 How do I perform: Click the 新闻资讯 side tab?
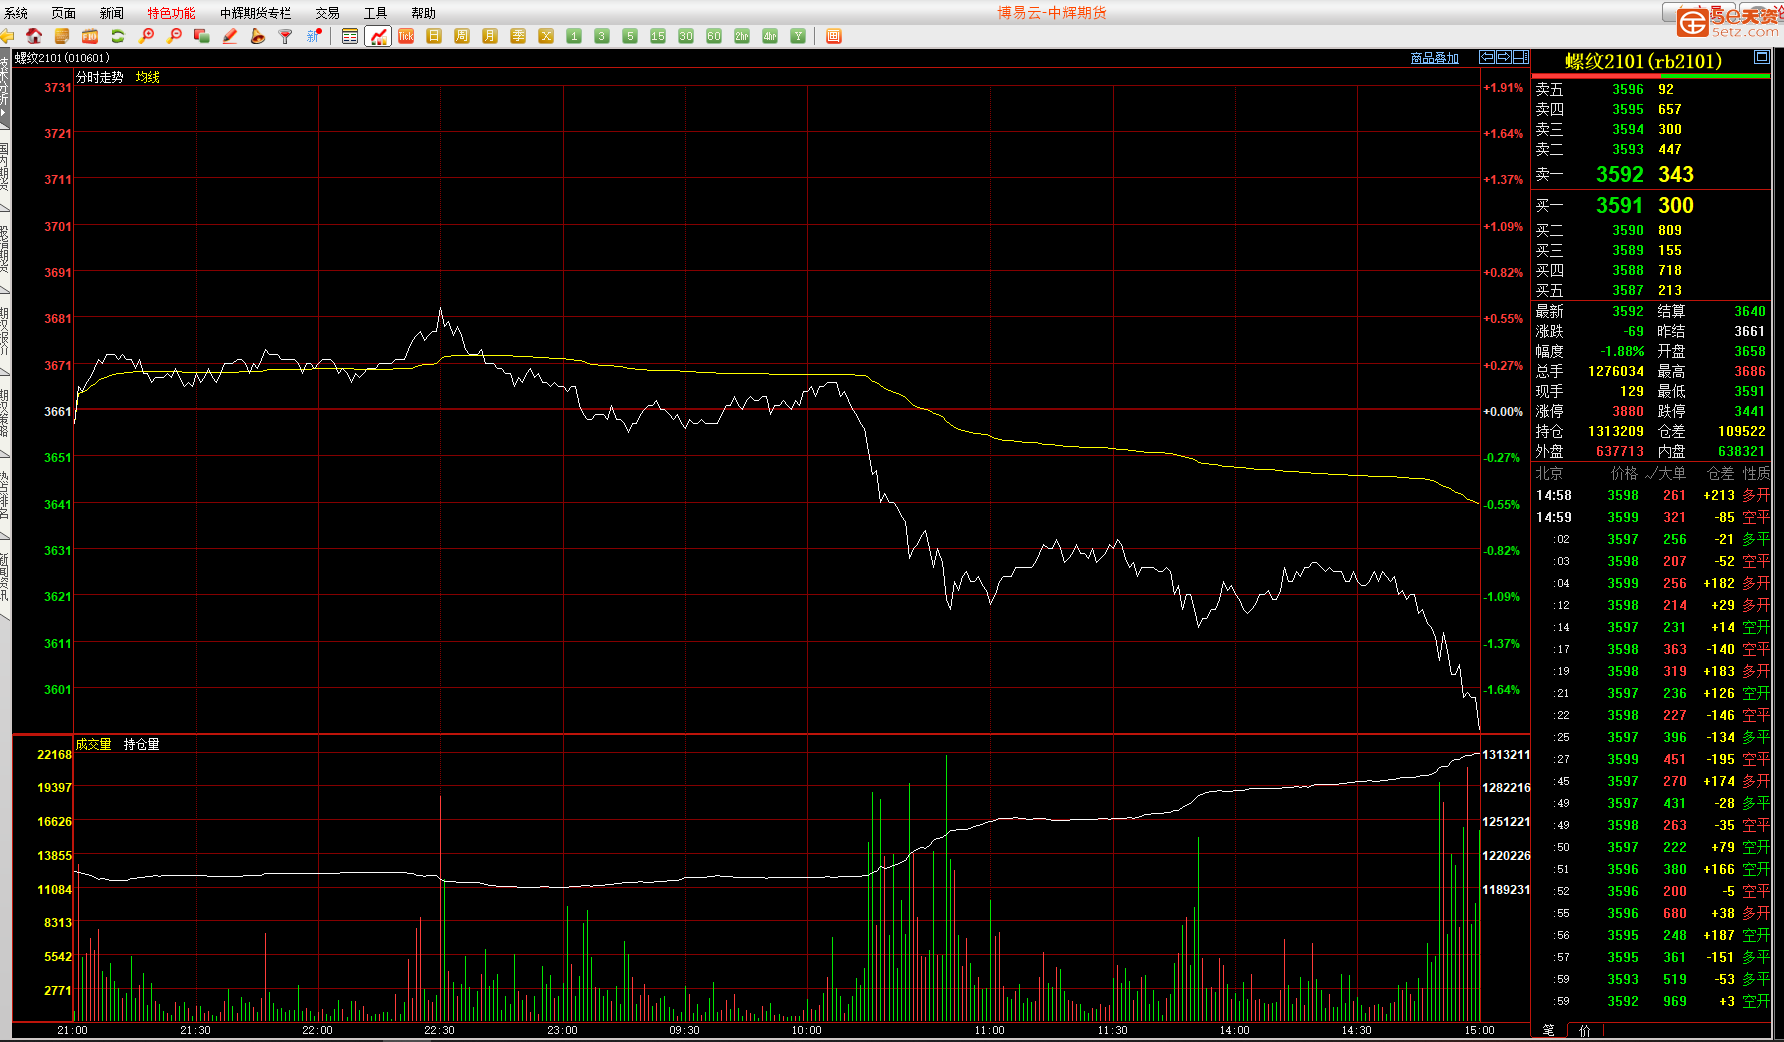5,578
